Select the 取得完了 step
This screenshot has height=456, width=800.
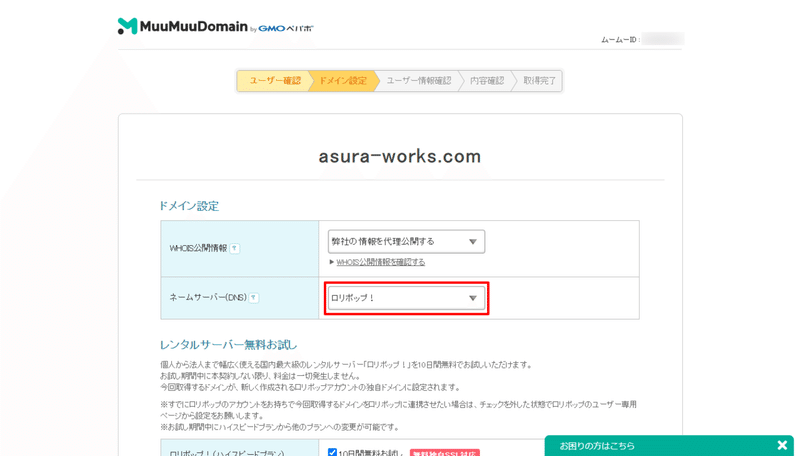[x=539, y=81]
